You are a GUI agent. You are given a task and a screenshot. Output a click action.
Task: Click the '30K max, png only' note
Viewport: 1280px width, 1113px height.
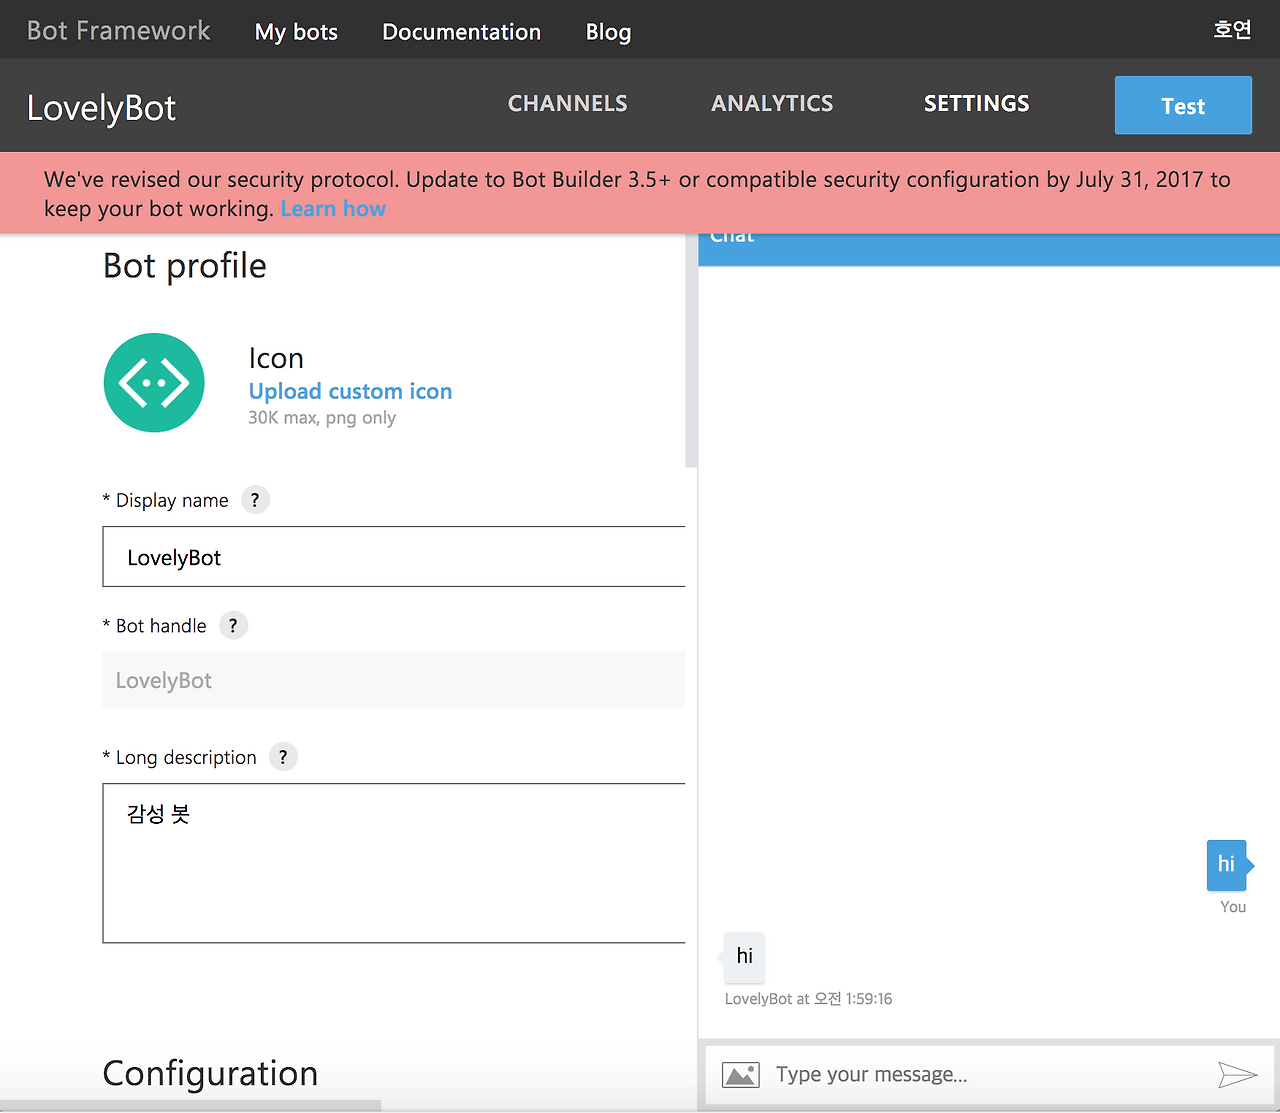click(x=322, y=418)
